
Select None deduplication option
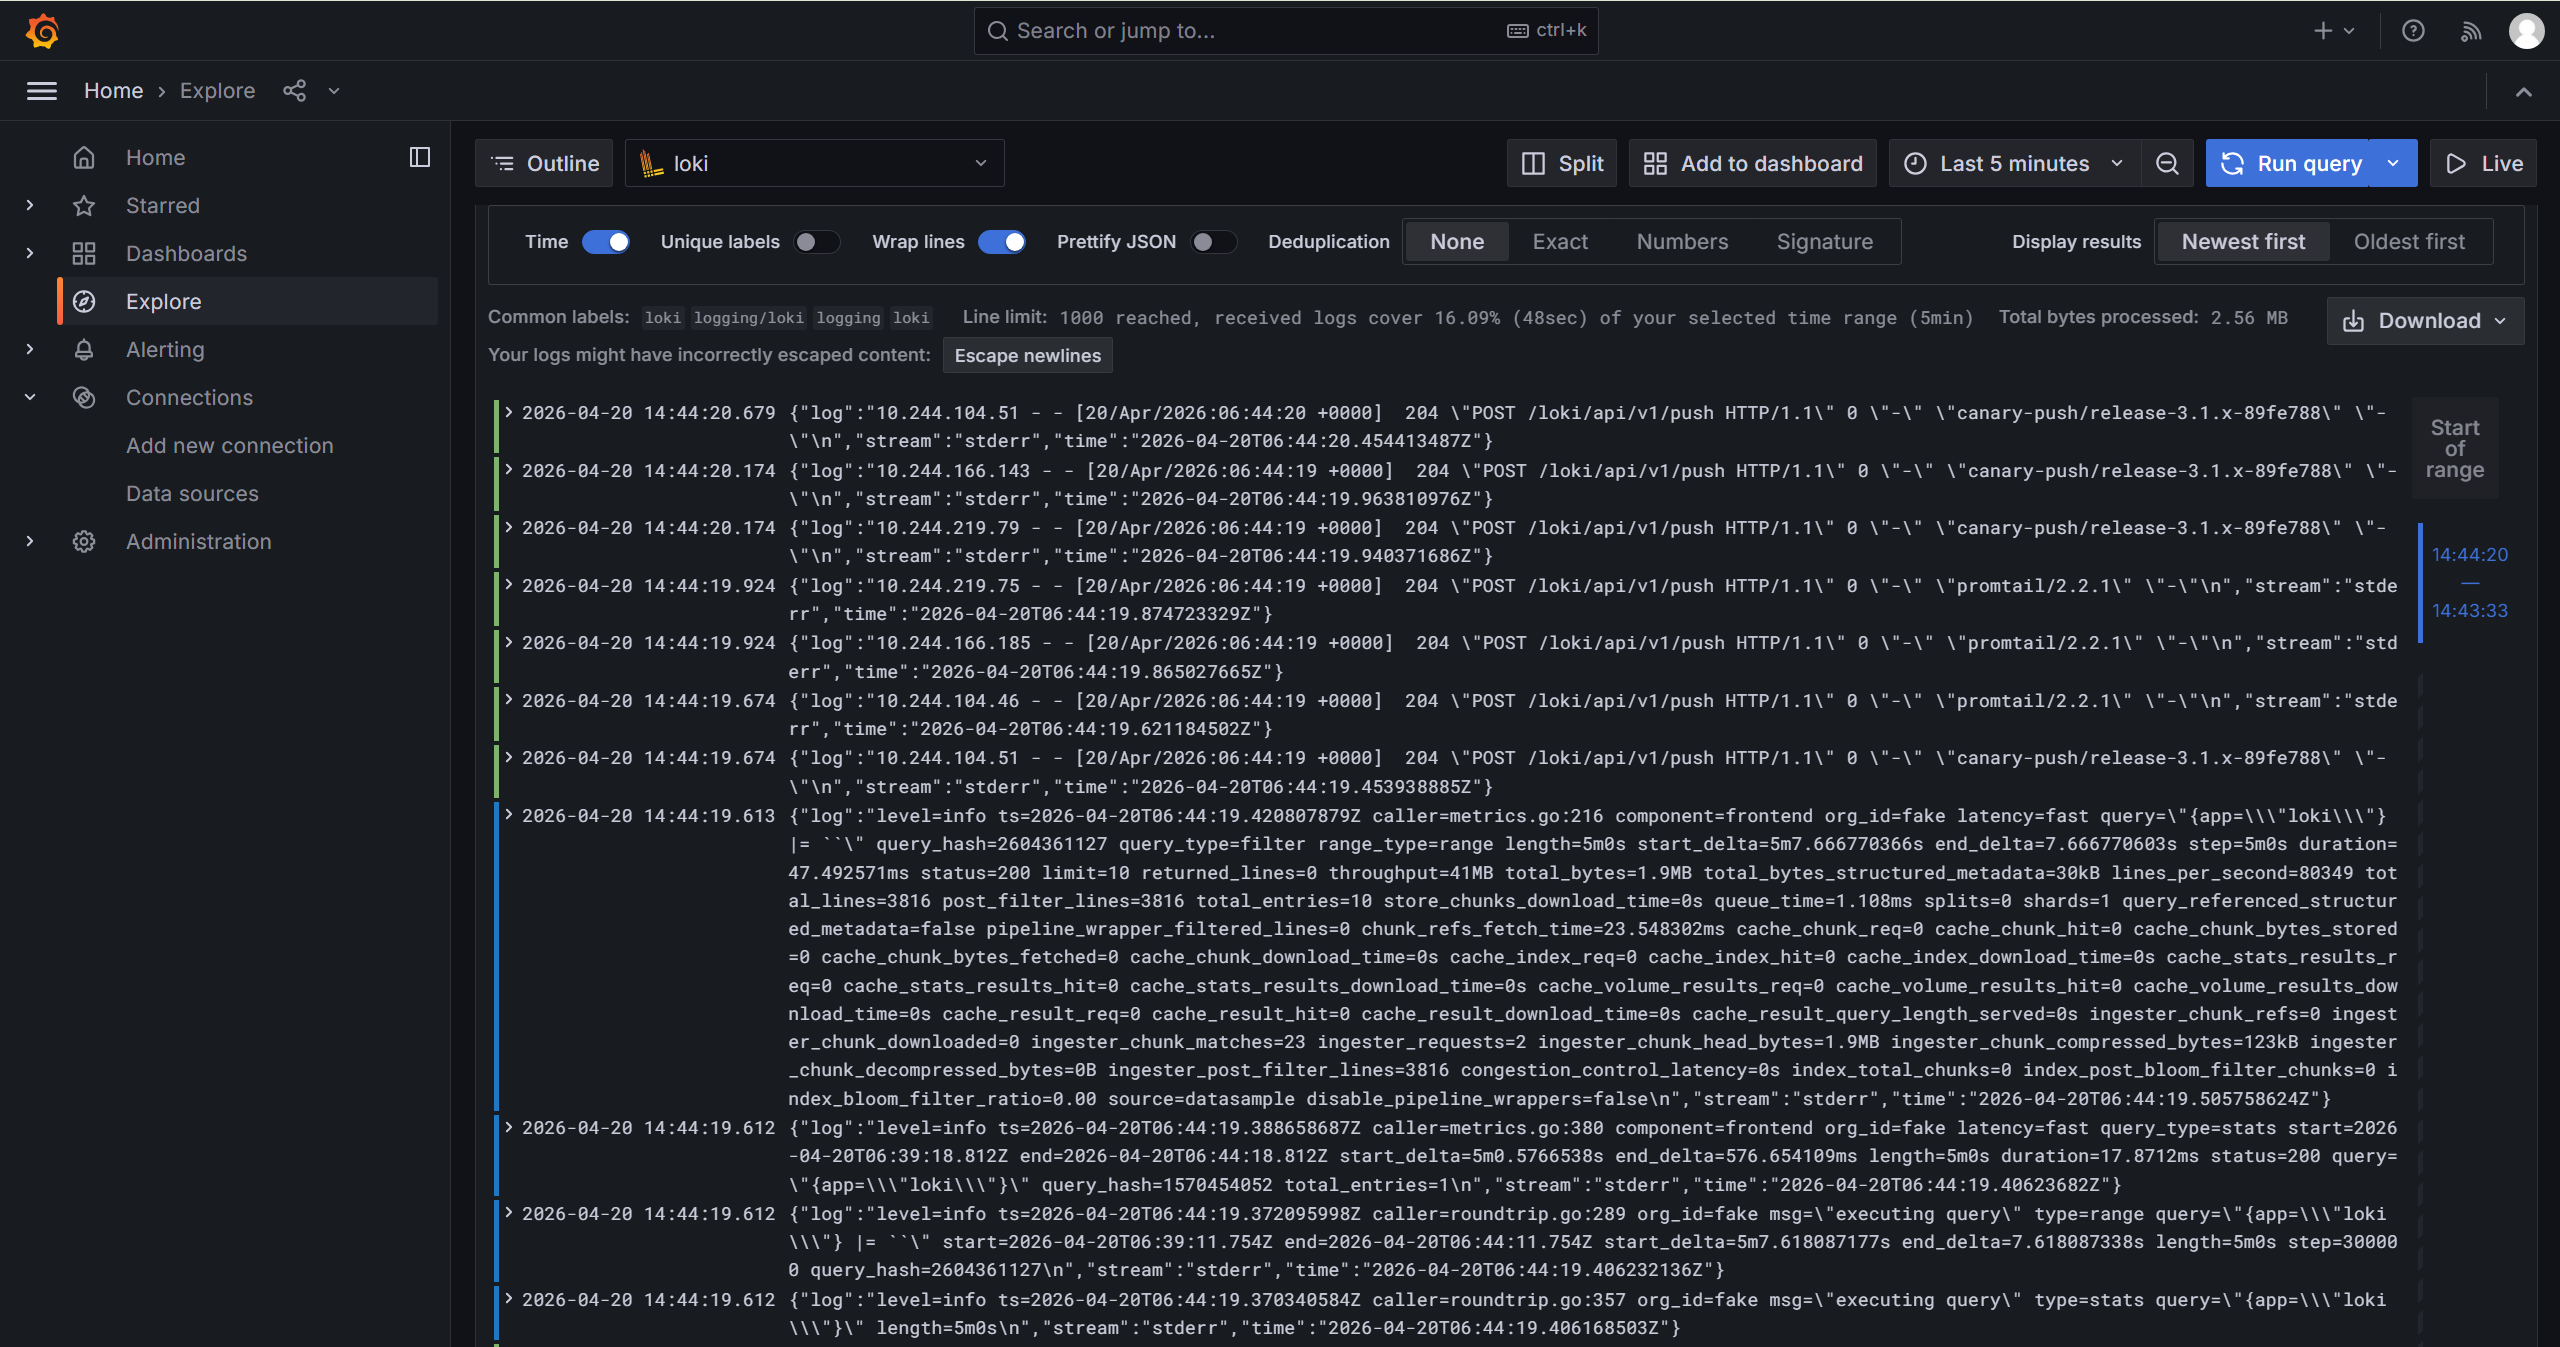click(1457, 242)
